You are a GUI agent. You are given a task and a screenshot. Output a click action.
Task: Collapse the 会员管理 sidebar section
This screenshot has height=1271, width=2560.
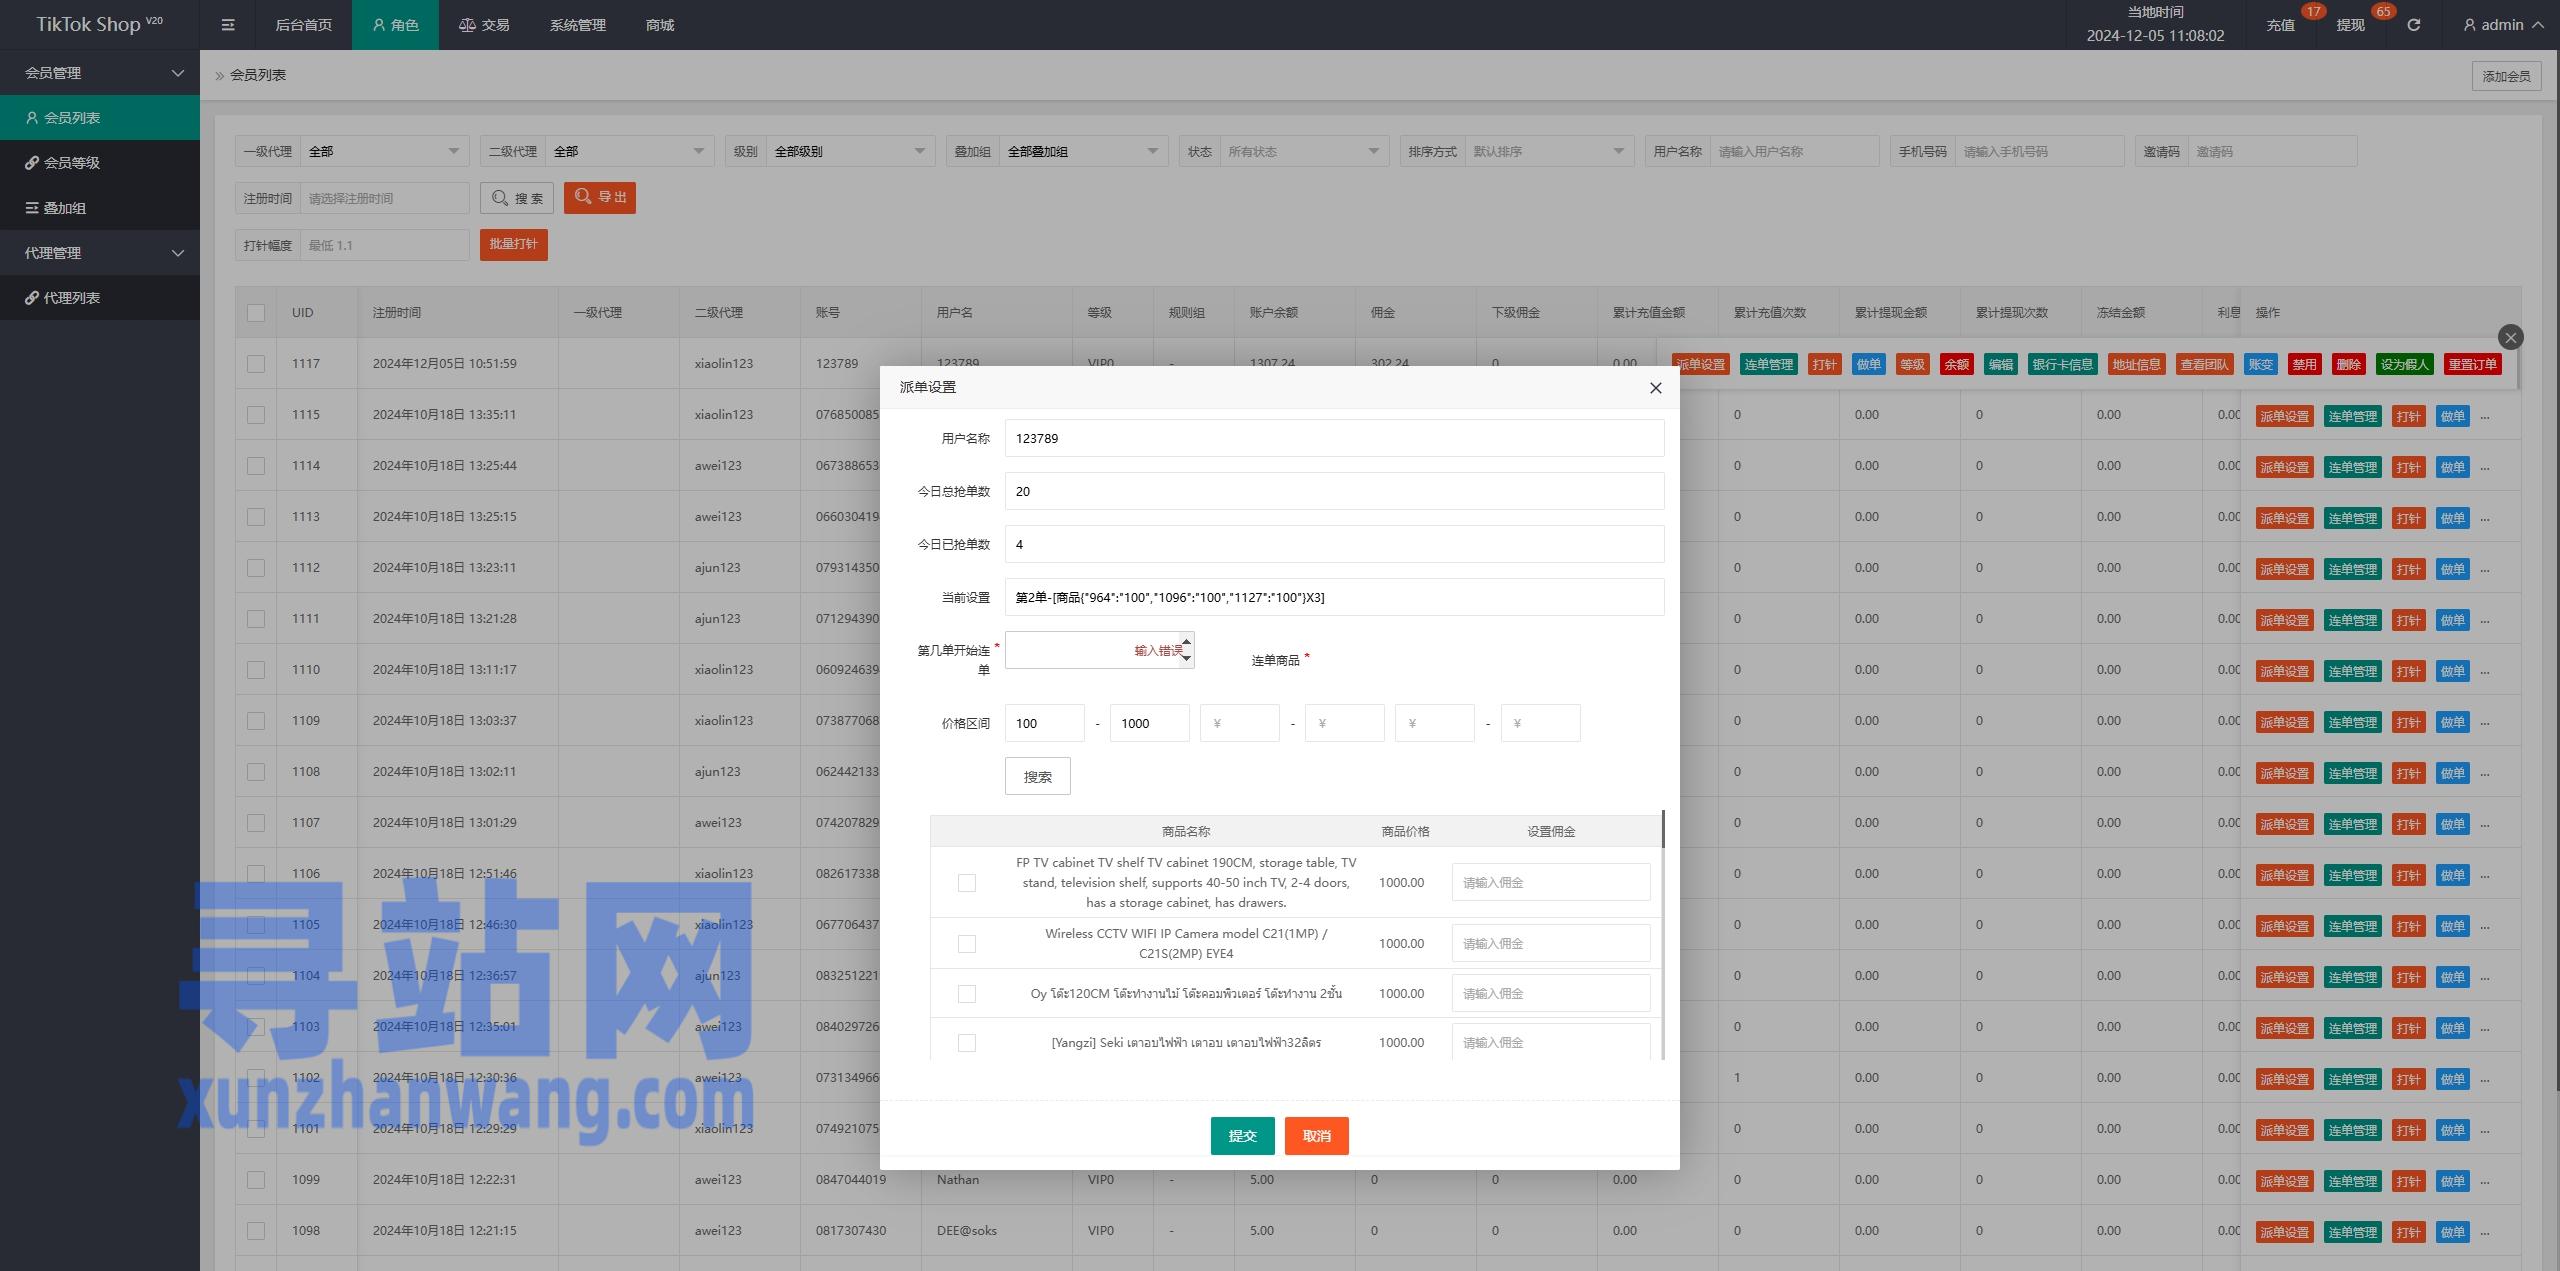coord(100,73)
